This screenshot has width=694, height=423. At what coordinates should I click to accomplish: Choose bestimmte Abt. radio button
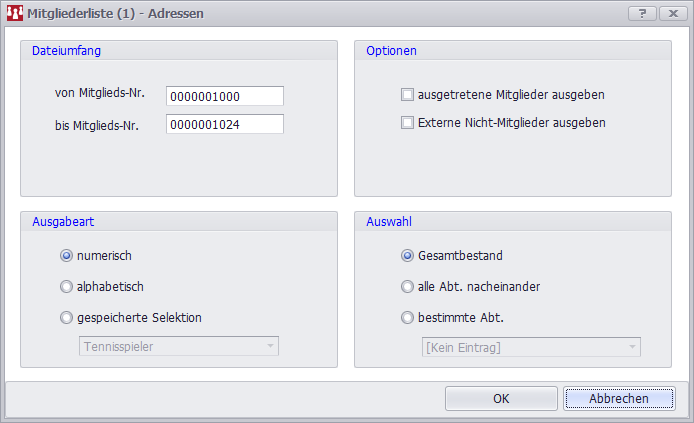(x=407, y=318)
